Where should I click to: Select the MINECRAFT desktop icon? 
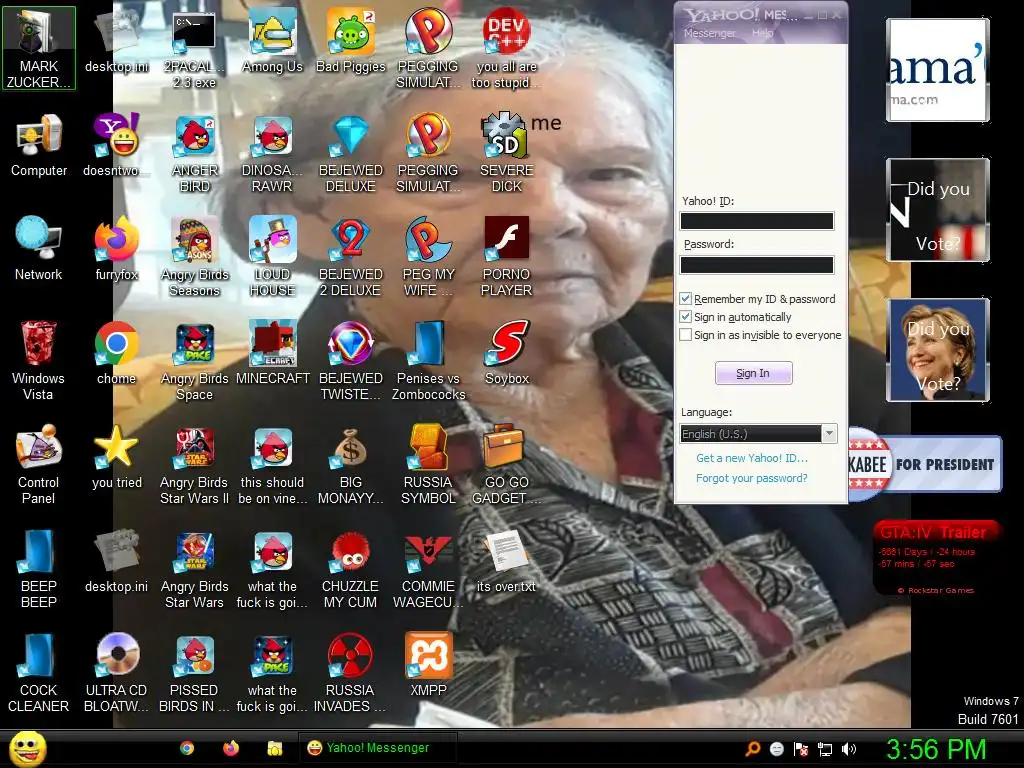click(272, 353)
